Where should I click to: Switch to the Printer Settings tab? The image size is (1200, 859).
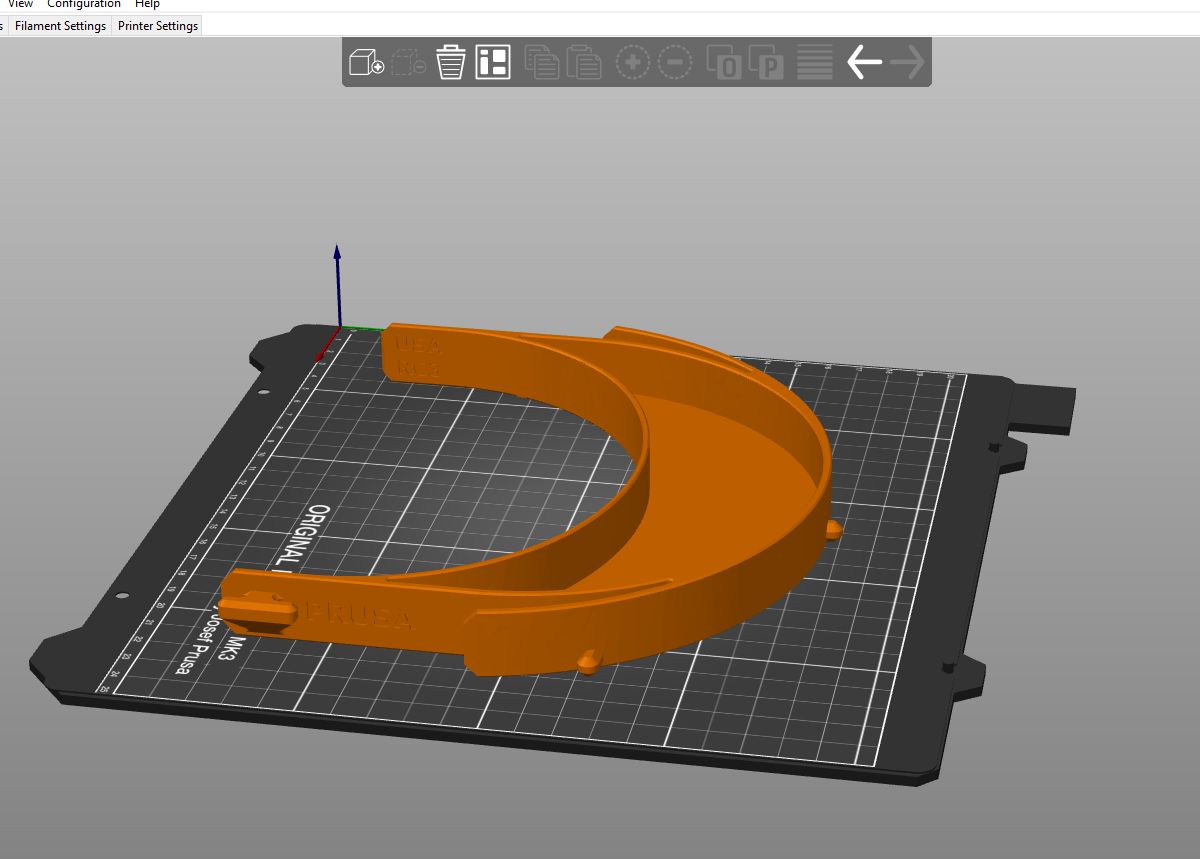(x=158, y=26)
